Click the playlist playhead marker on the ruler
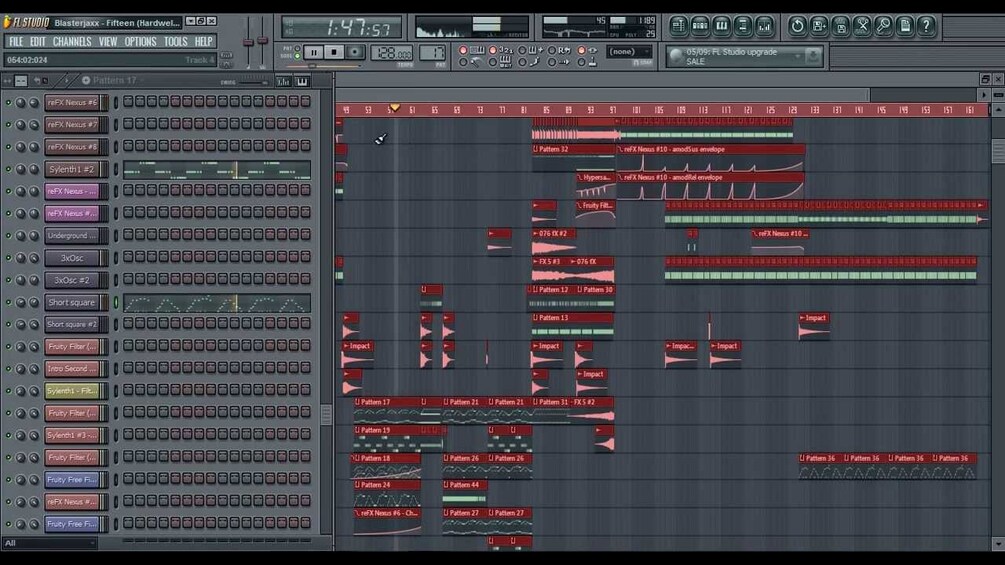This screenshot has width=1005, height=565. 395,108
